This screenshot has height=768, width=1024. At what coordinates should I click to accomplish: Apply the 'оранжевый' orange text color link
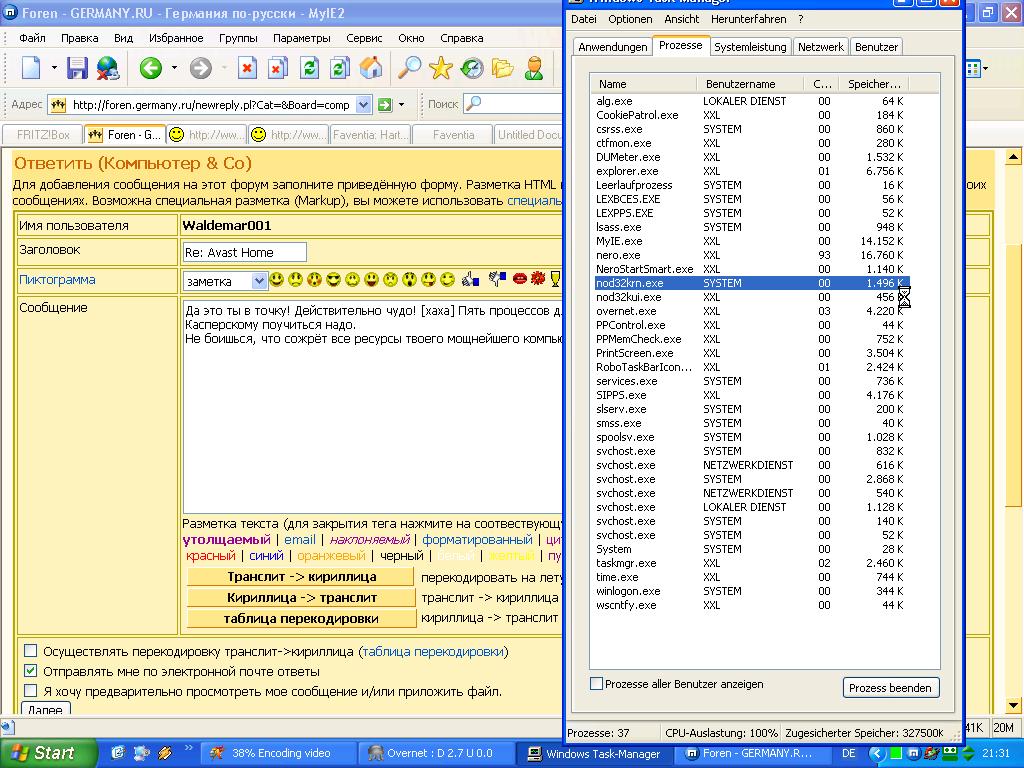tap(331, 556)
